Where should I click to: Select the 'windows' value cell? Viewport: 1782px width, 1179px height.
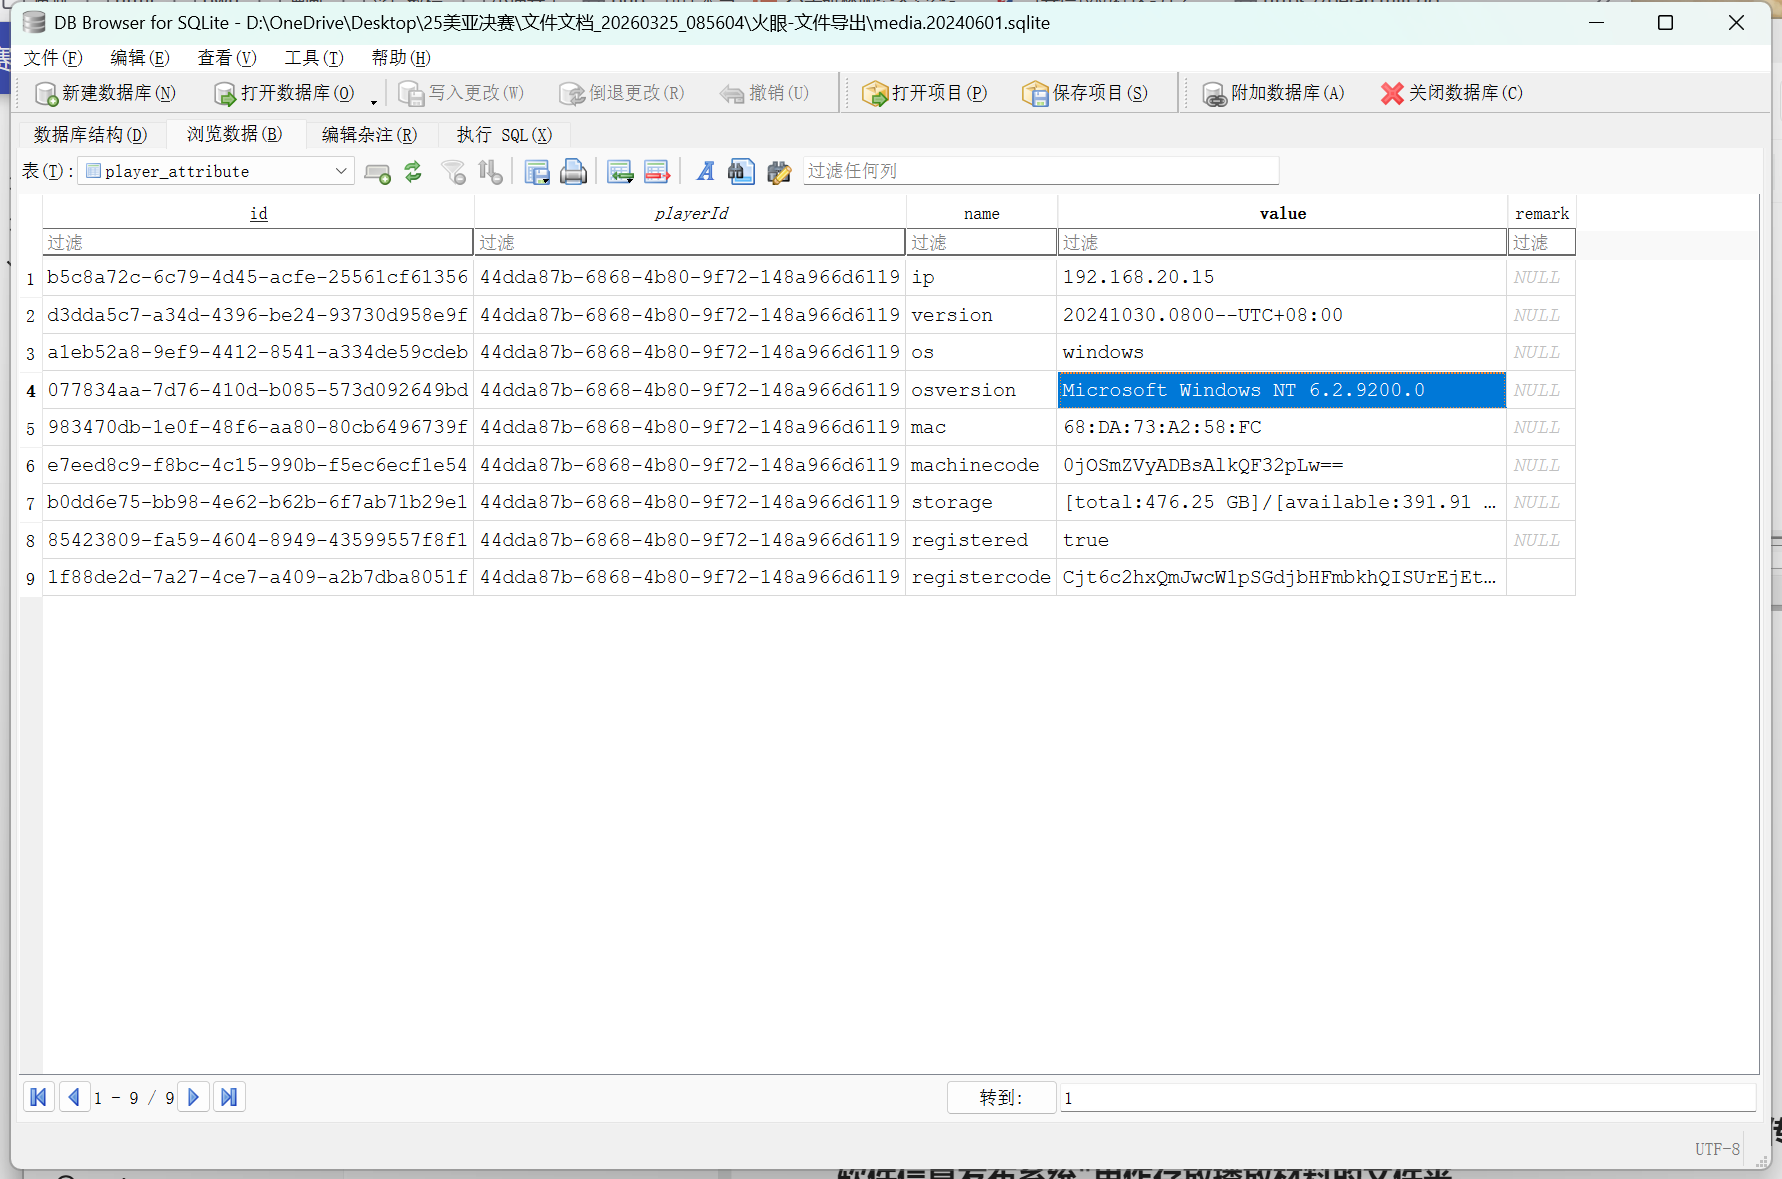[x=1282, y=352]
